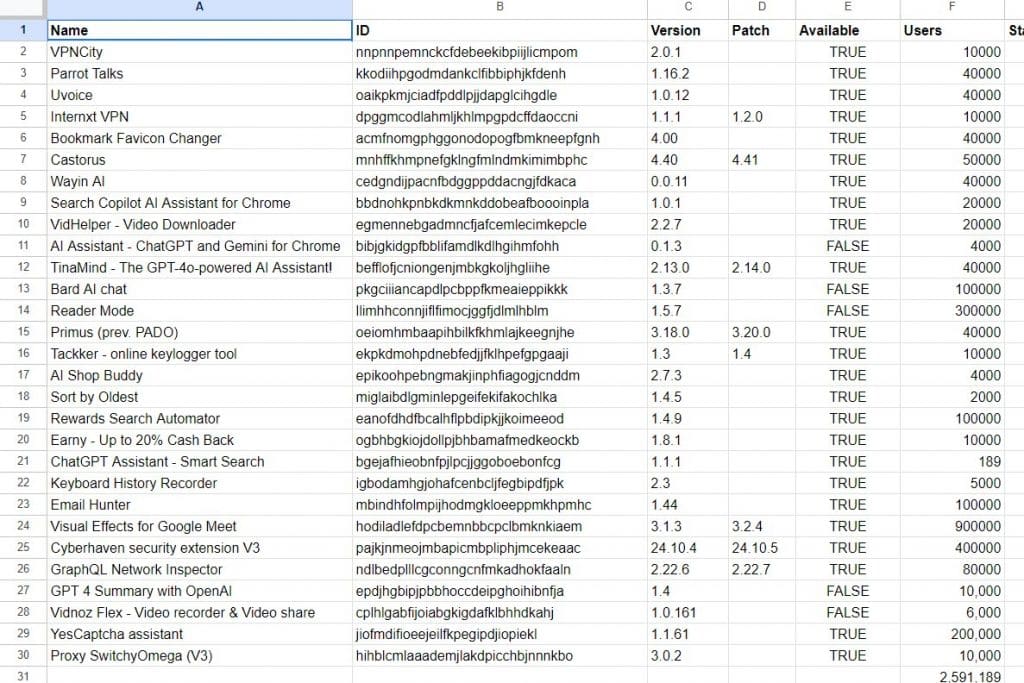The height and width of the screenshot is (683, 1024).
Task: Select row 15 header number
Action: 23,332
